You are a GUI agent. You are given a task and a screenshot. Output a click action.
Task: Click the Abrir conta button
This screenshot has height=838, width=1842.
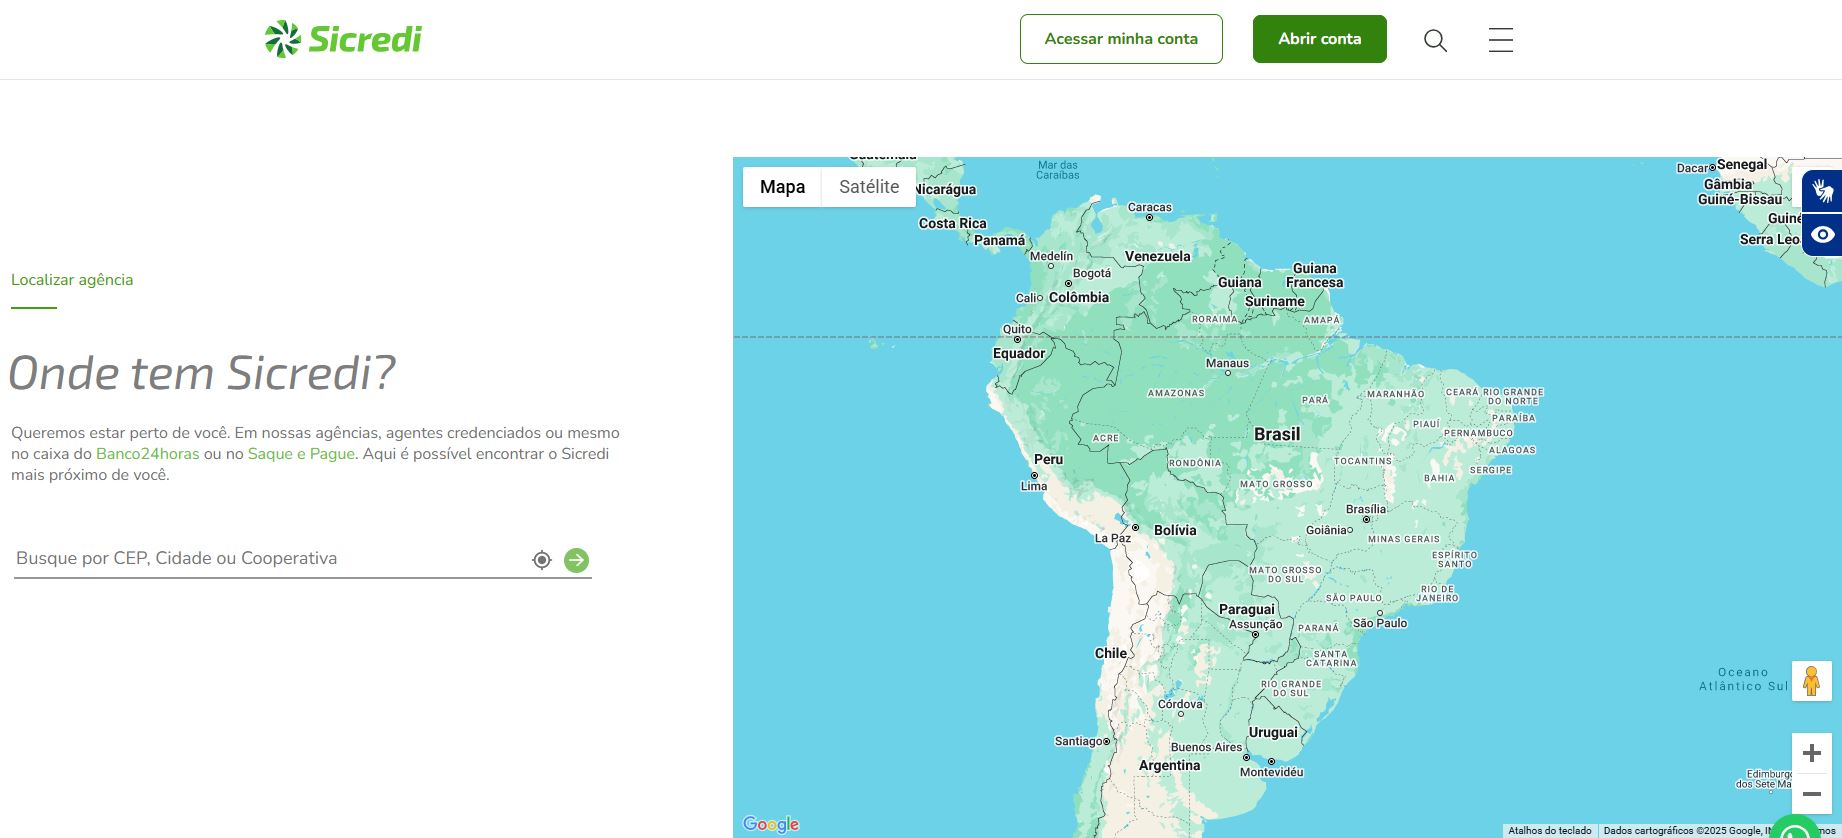click(1319, 39)
